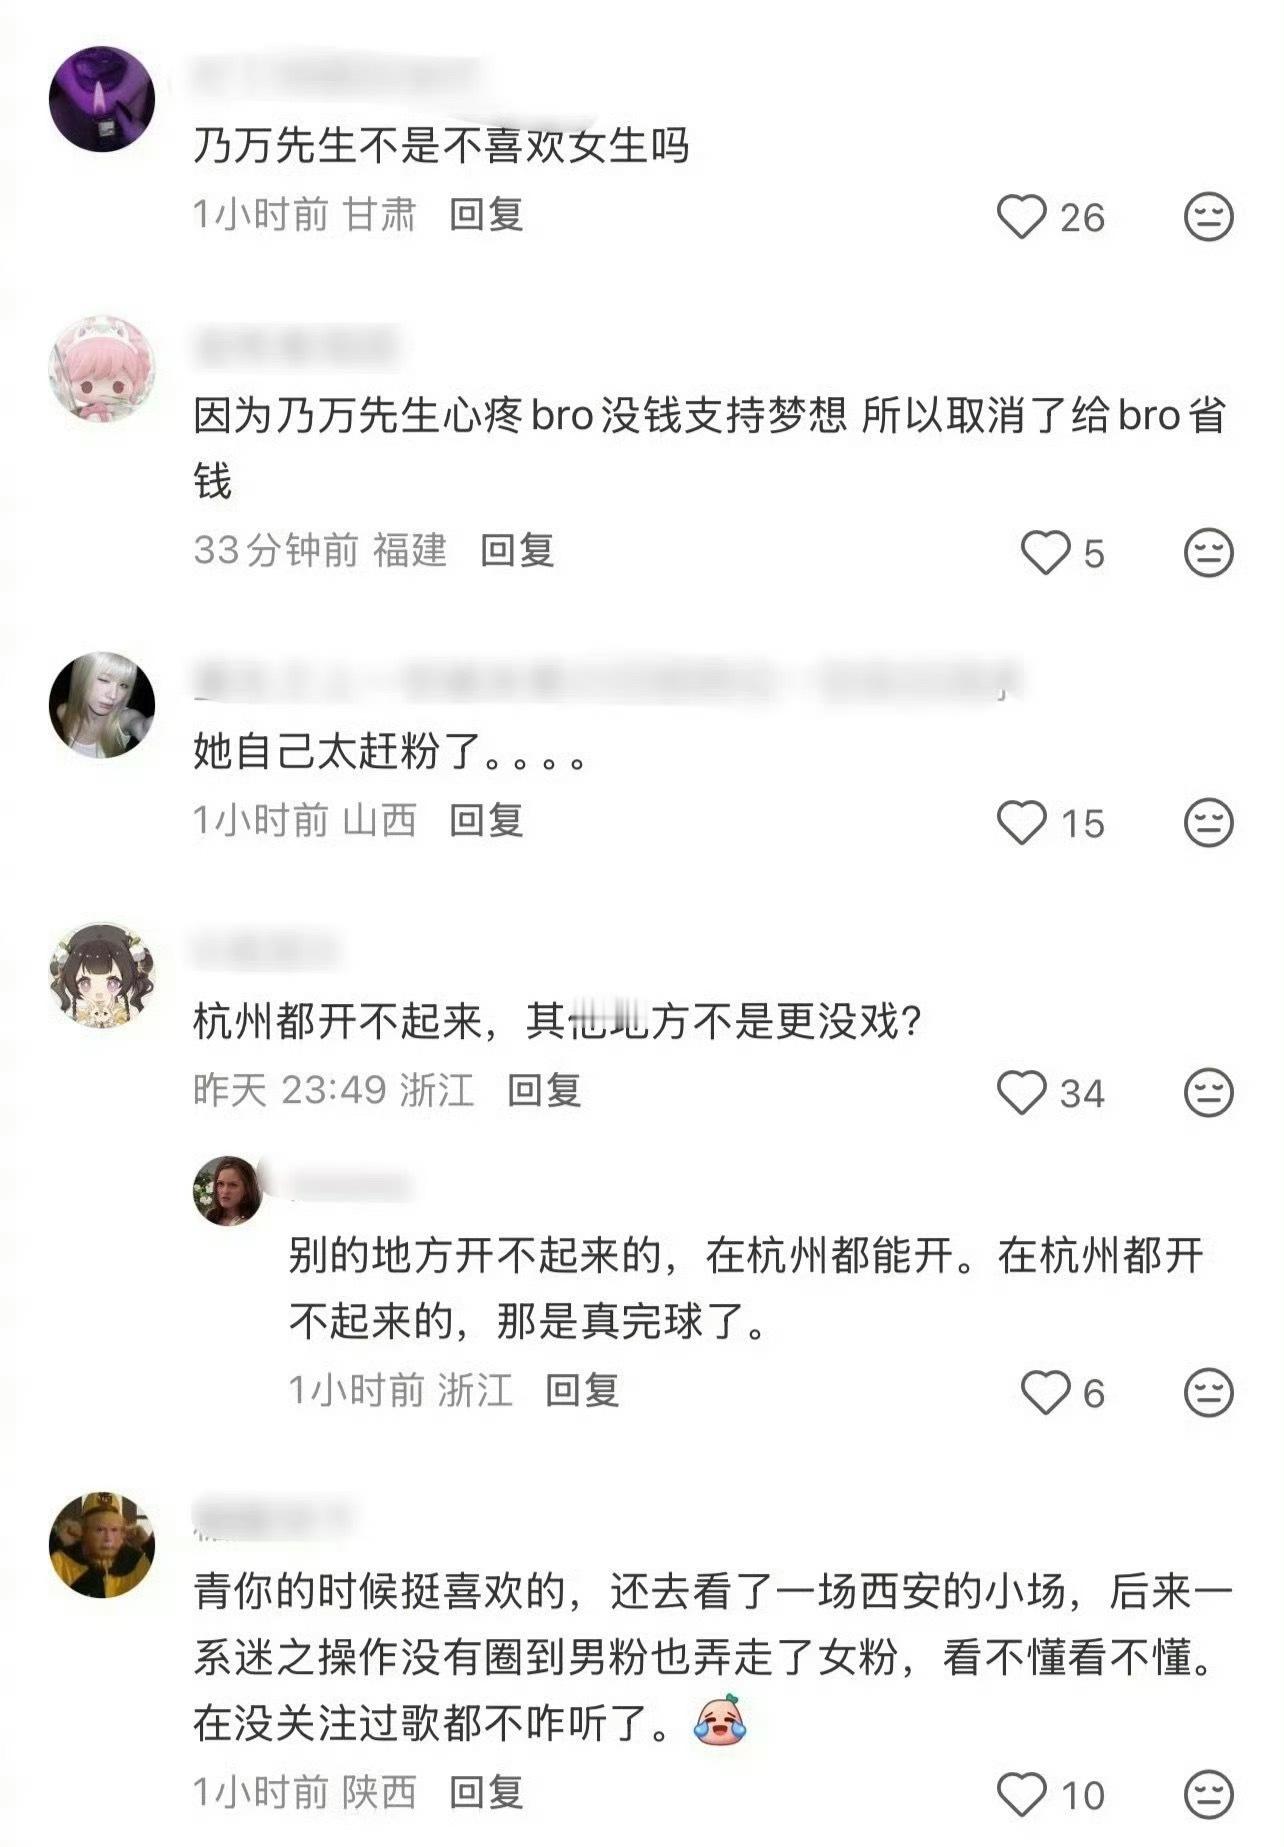
Task: Reply to the Fujian comment from 33分钟前
Action: [517, 550]
